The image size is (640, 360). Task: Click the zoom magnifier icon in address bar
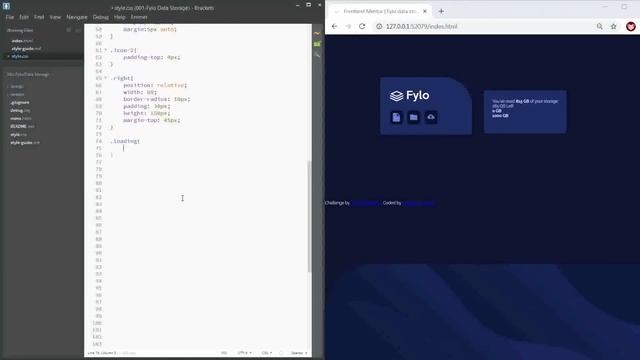(600, 26)
